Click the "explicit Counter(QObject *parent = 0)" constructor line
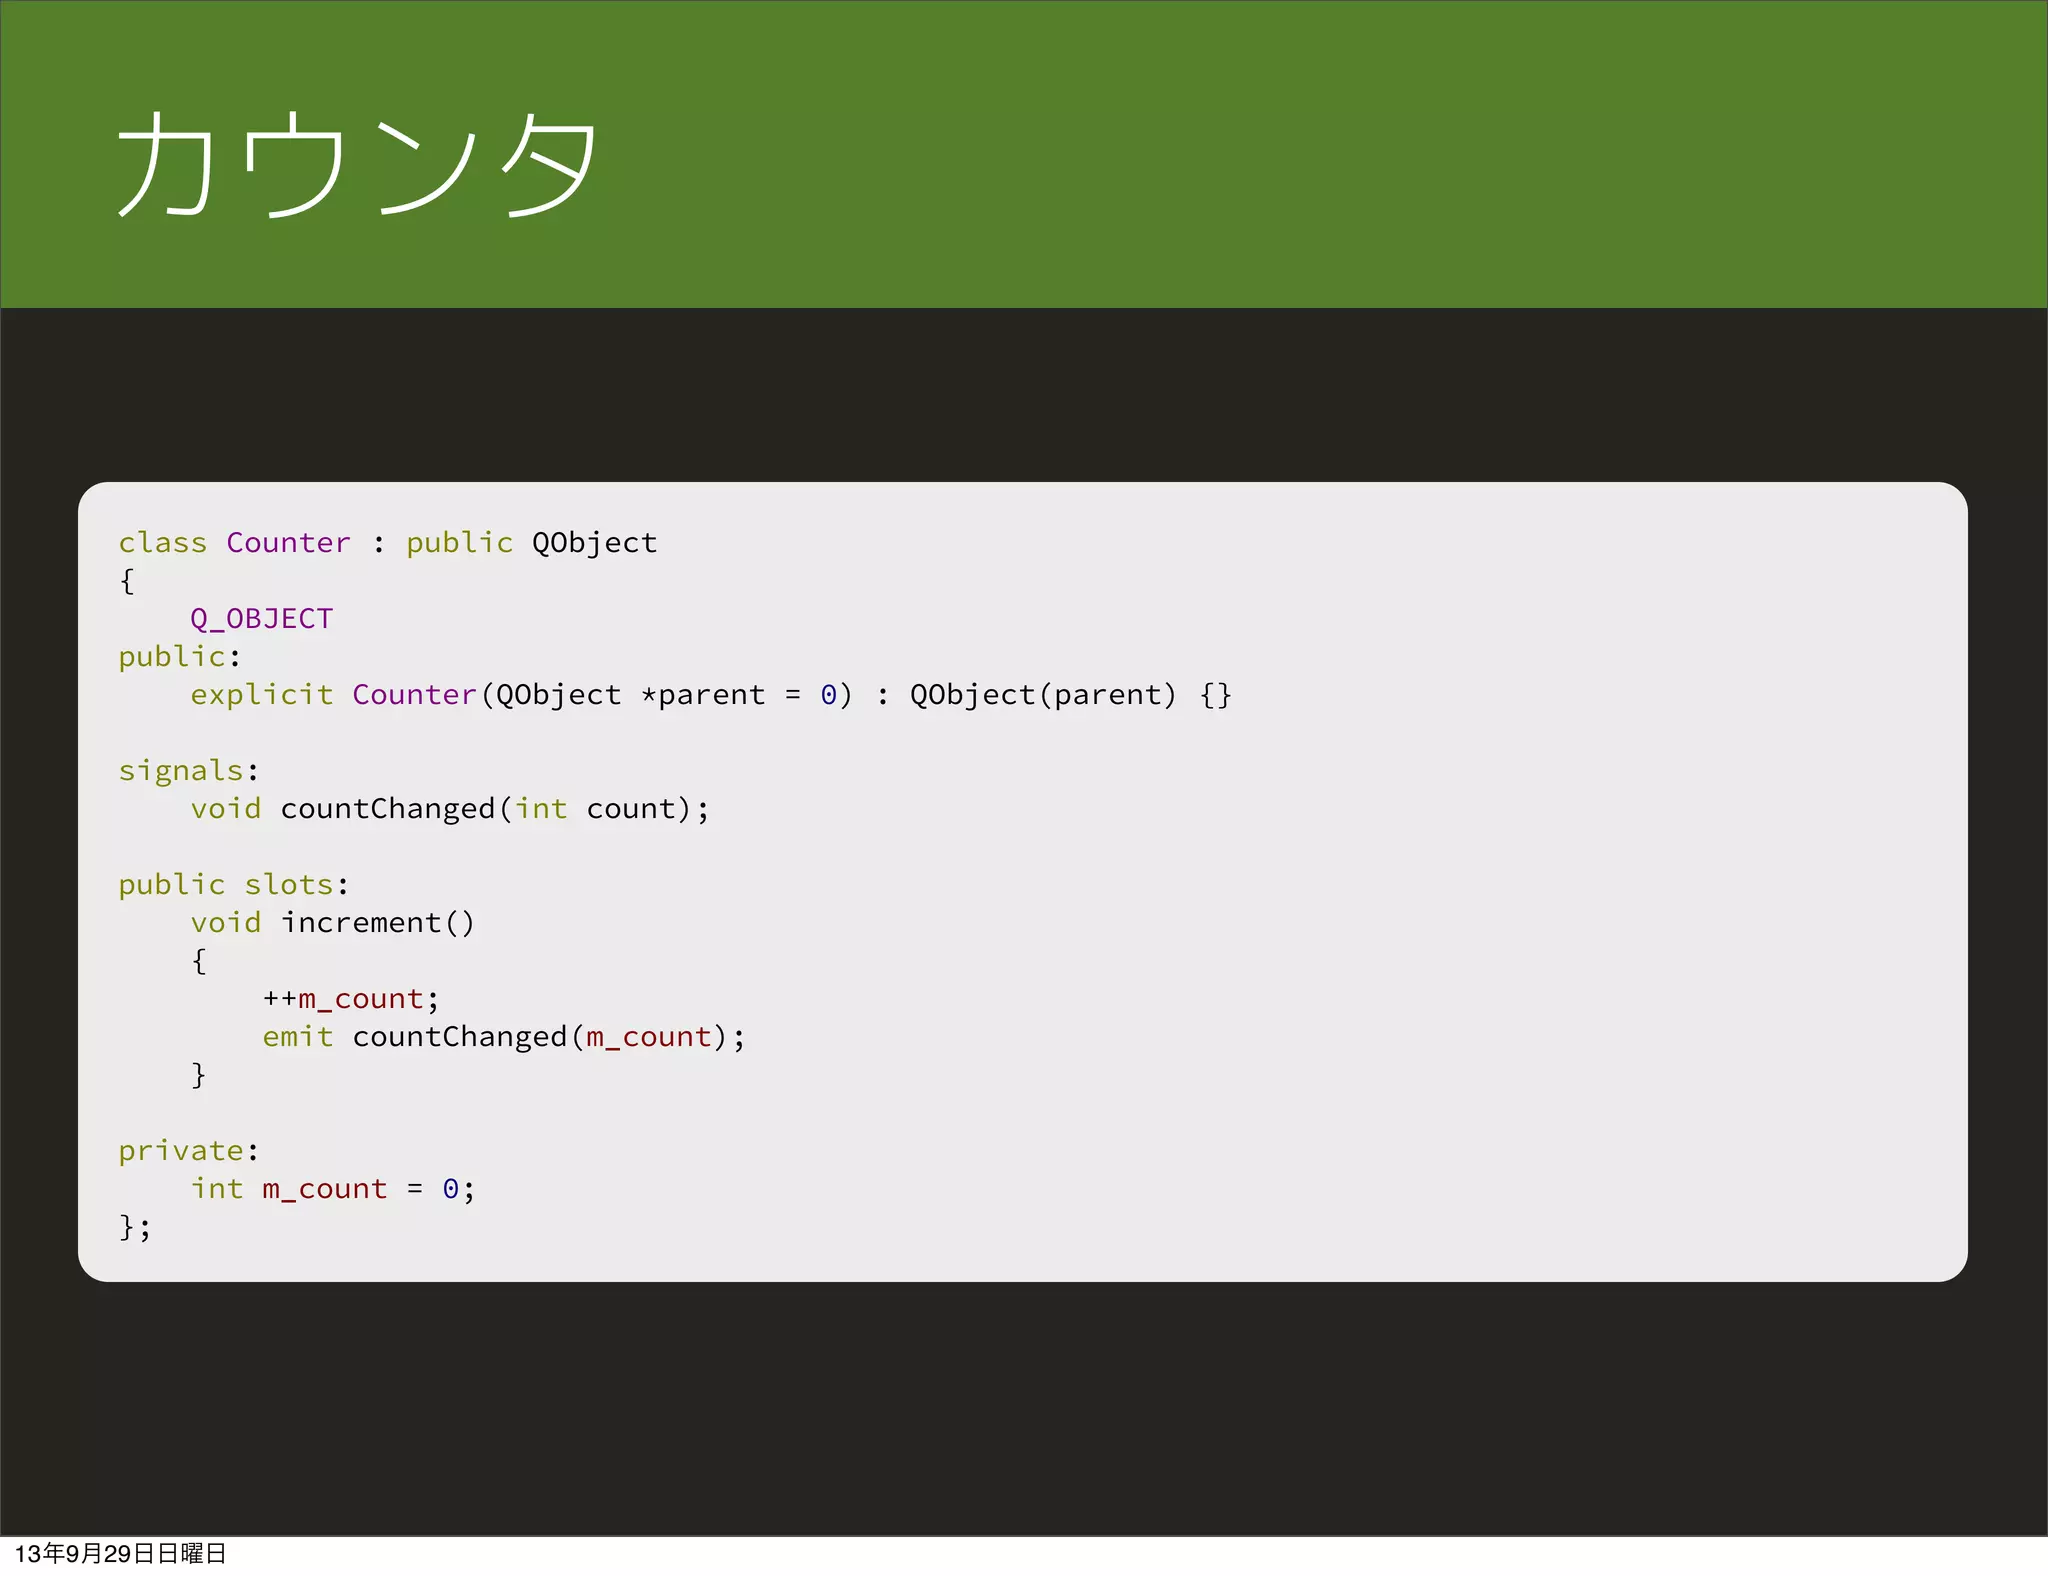This screenshot has height=1576, width=2048. [x=711, y=695]
